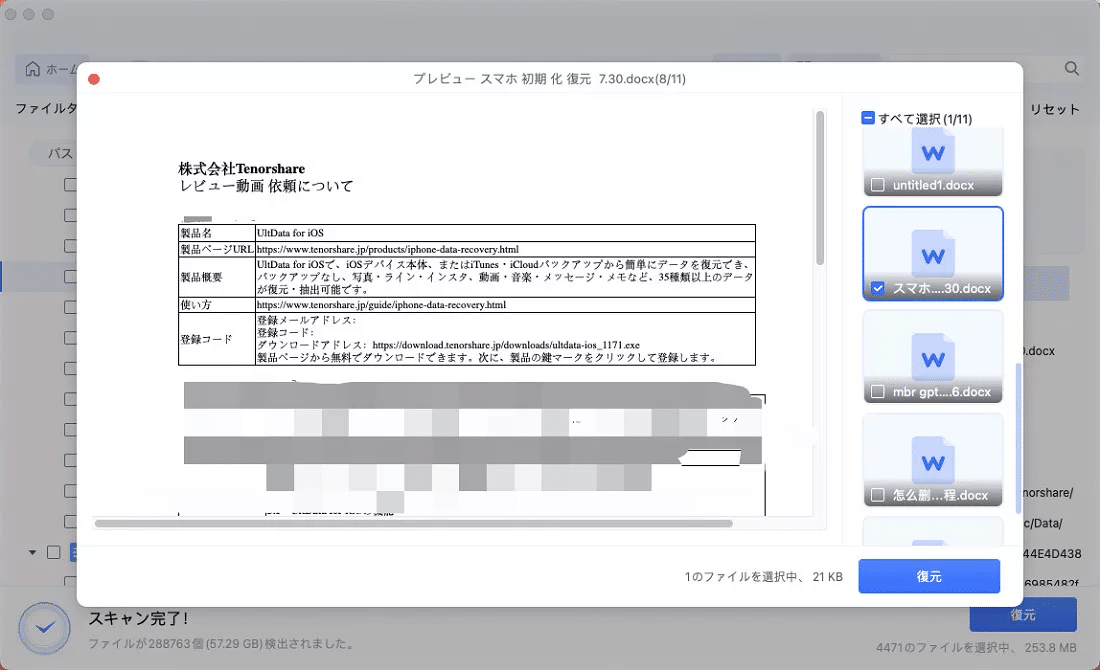Click the 製品ページURL link in document
Screen dimensions: 1100x670
coord(388,249)
